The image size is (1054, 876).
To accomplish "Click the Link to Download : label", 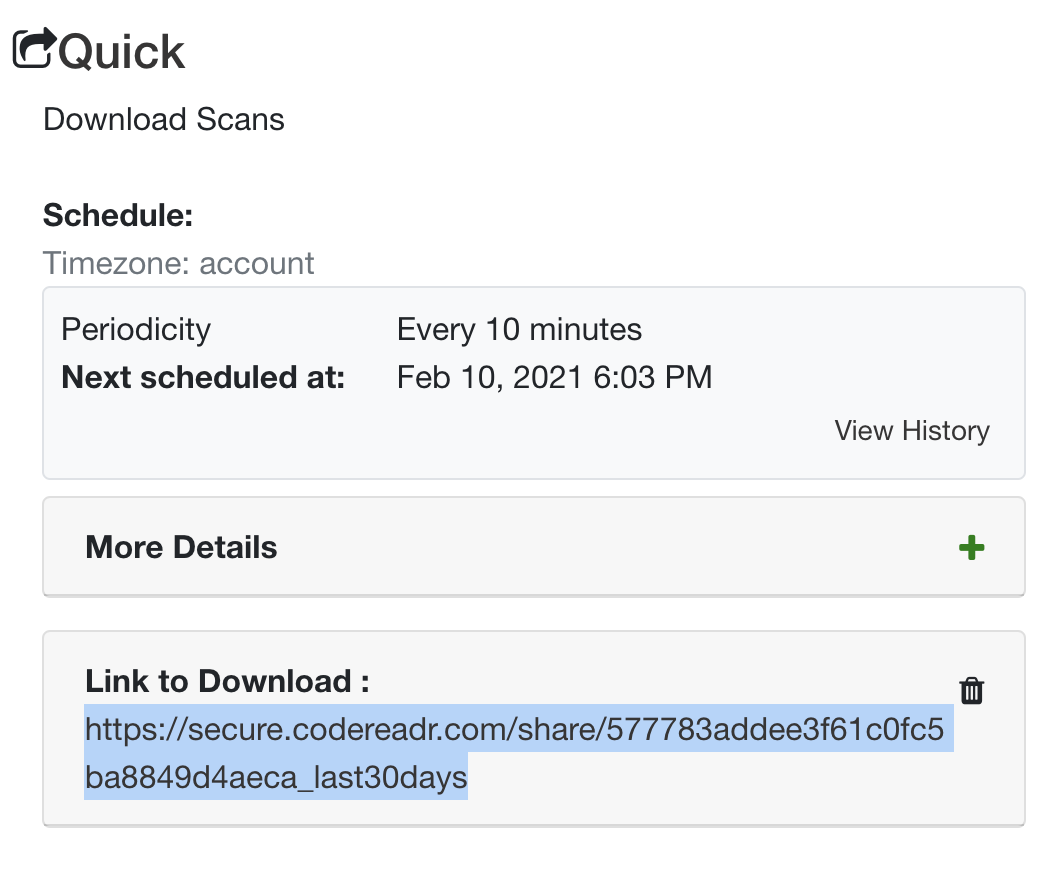I will pyautogui.click(x=227, y=681).
